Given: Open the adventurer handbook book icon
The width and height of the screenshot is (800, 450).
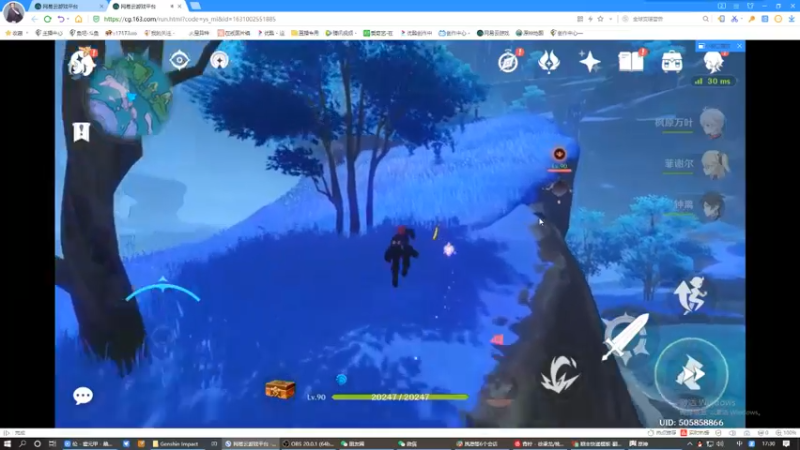Looking at the screenshot, I should pyautogui.click(x=632, y=62).
